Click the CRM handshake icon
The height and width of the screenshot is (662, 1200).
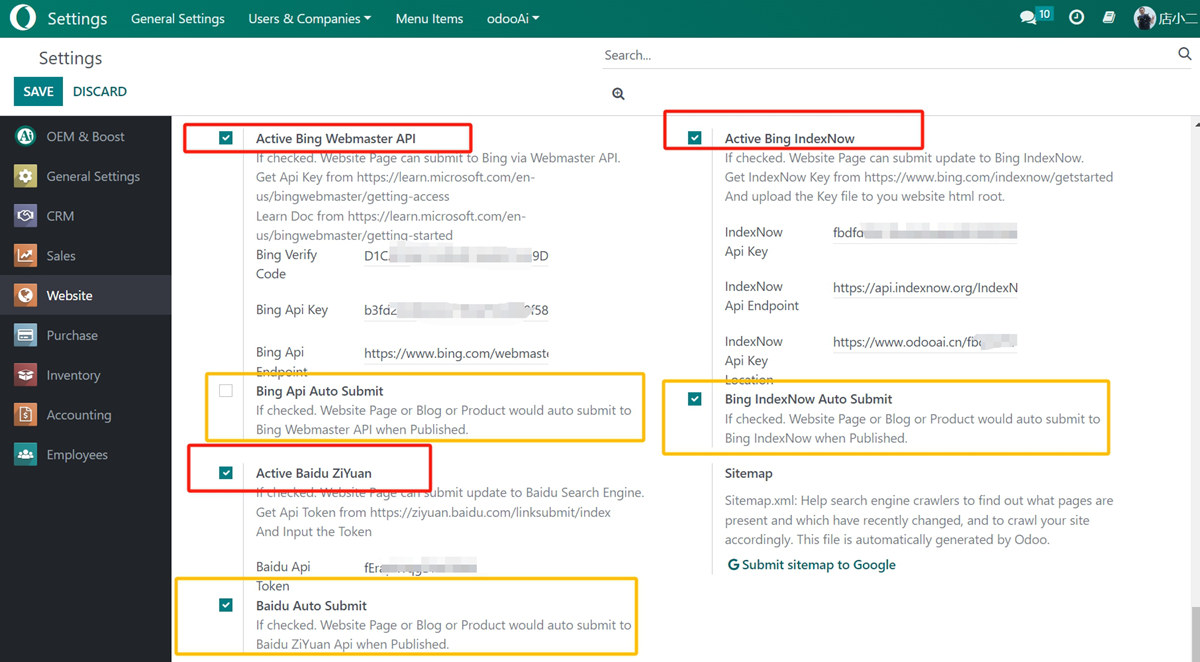pos(26,216)
